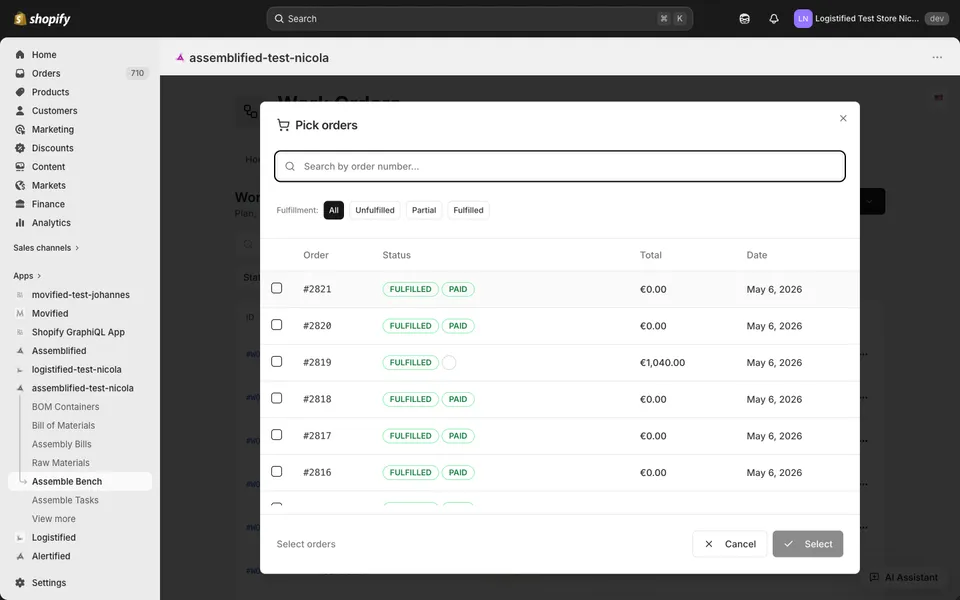Viewport: 960px width, 600px height.
Task: Open Orders via its inbox icon
Action: coord(20,73)
